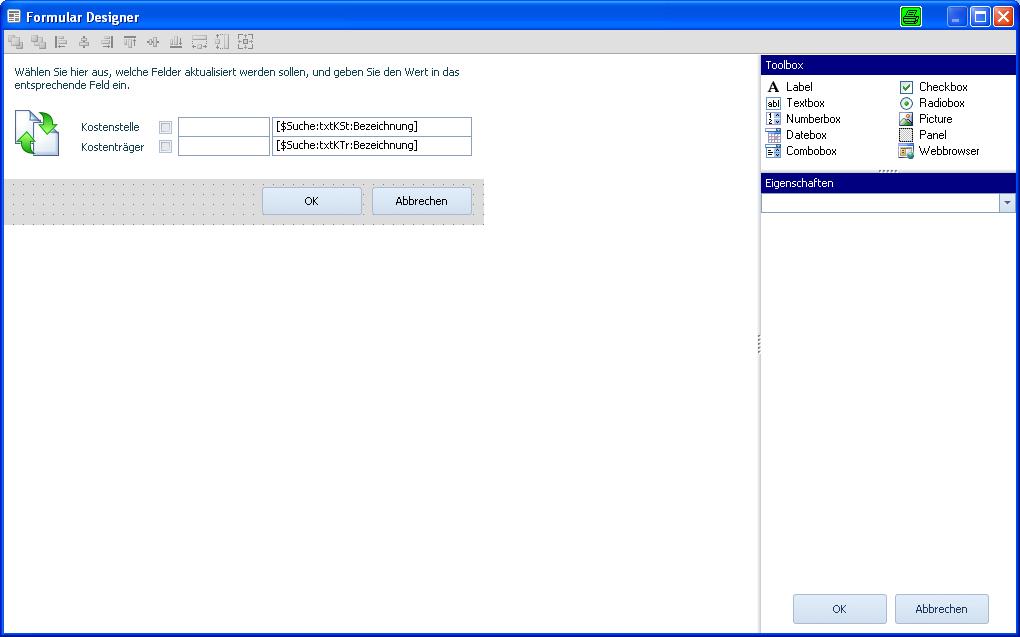Align selected controls to left edges
The width and height of the screenshot is (1020, 637).
[61, 42]
